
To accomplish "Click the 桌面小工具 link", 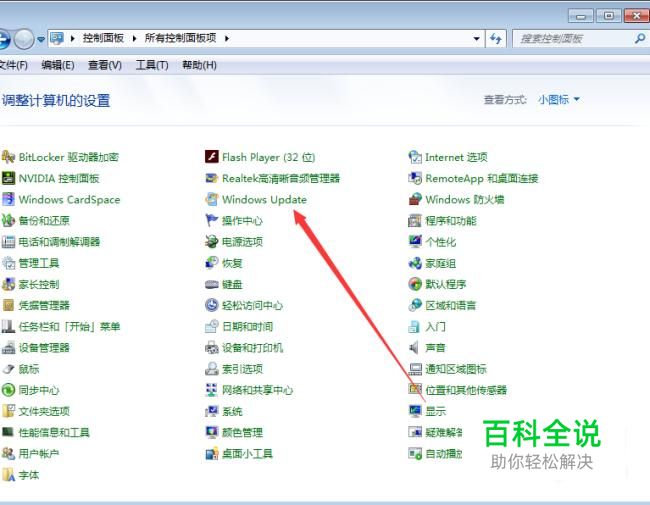I will pyautogui.click(x=247, y=454).
